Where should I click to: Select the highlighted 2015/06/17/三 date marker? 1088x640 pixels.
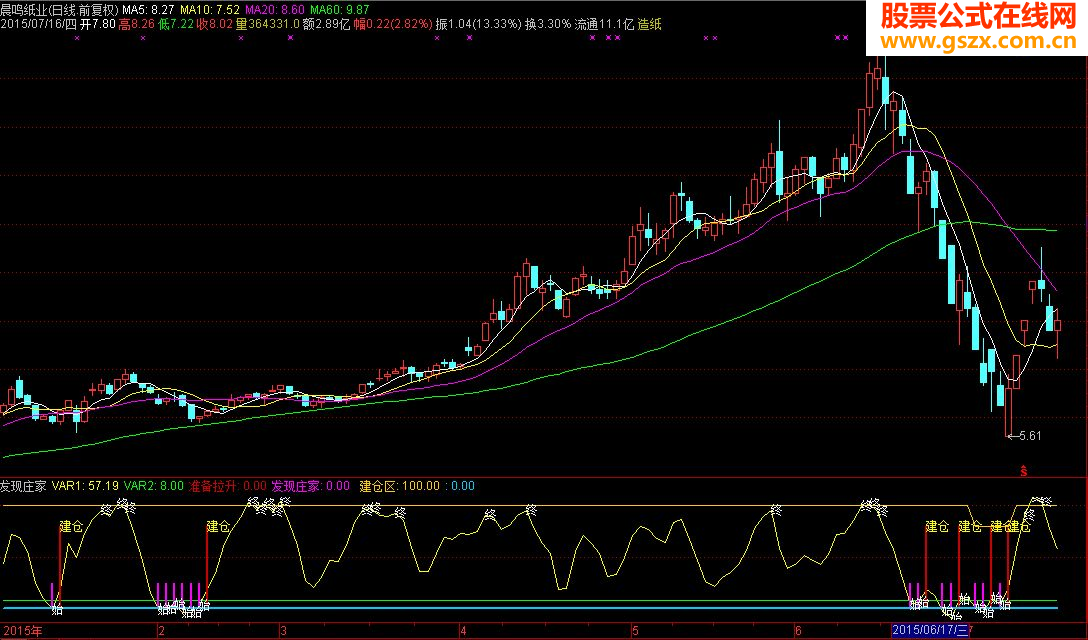tap(930, 630)
